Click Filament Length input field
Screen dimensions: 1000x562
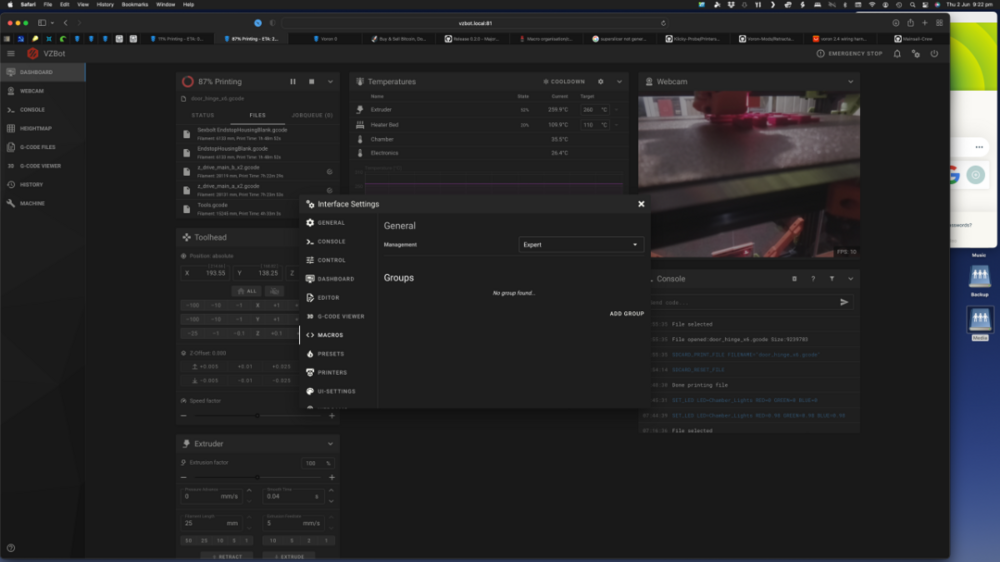(x=211, y=521)
